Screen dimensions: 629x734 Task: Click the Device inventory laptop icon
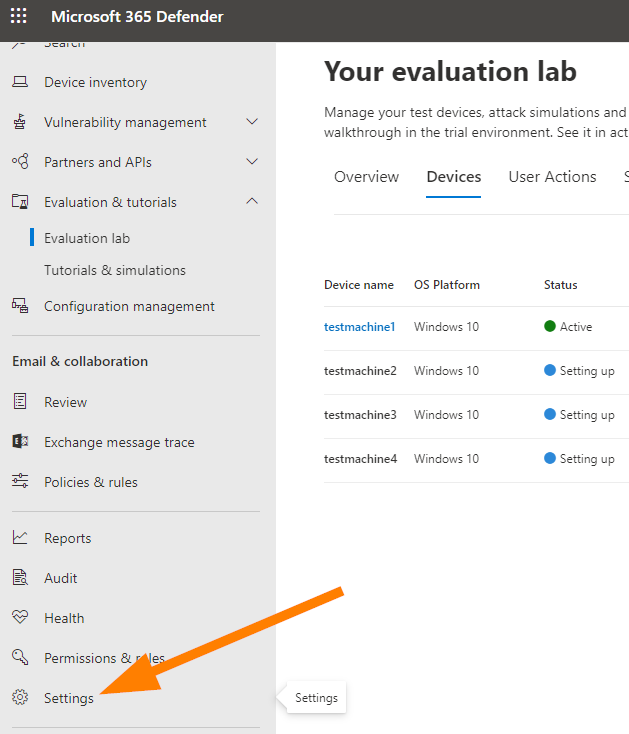click(20, 82)
